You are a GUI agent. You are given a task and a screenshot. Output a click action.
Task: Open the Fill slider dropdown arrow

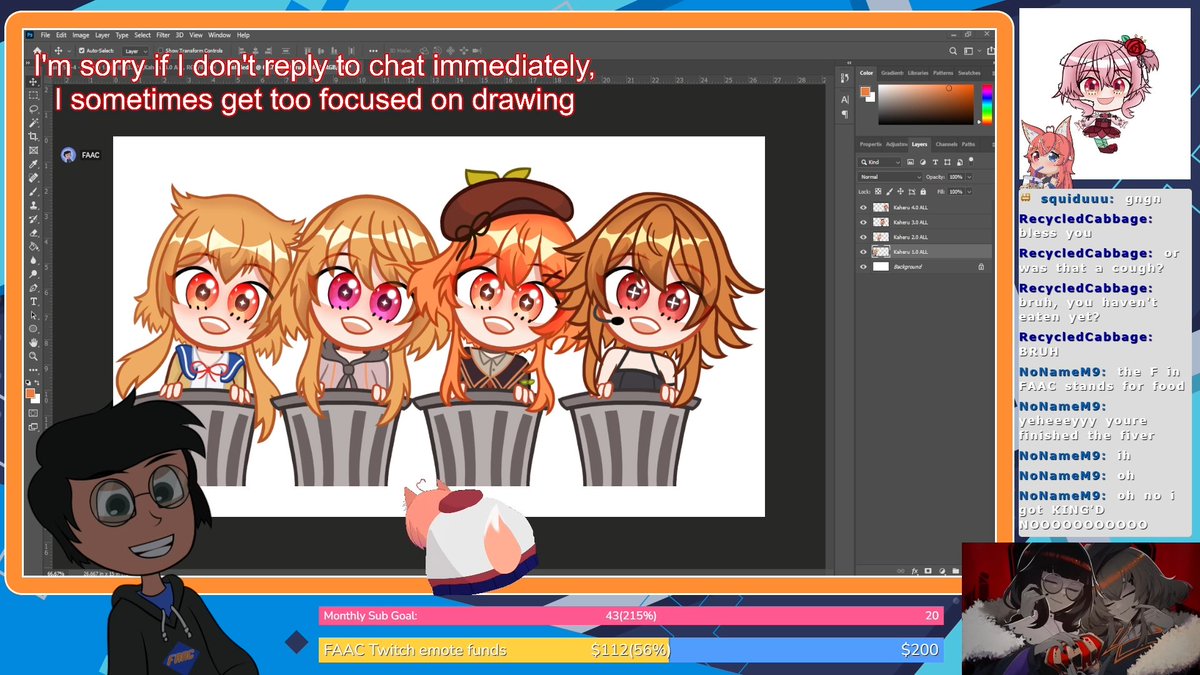(969, 191)
